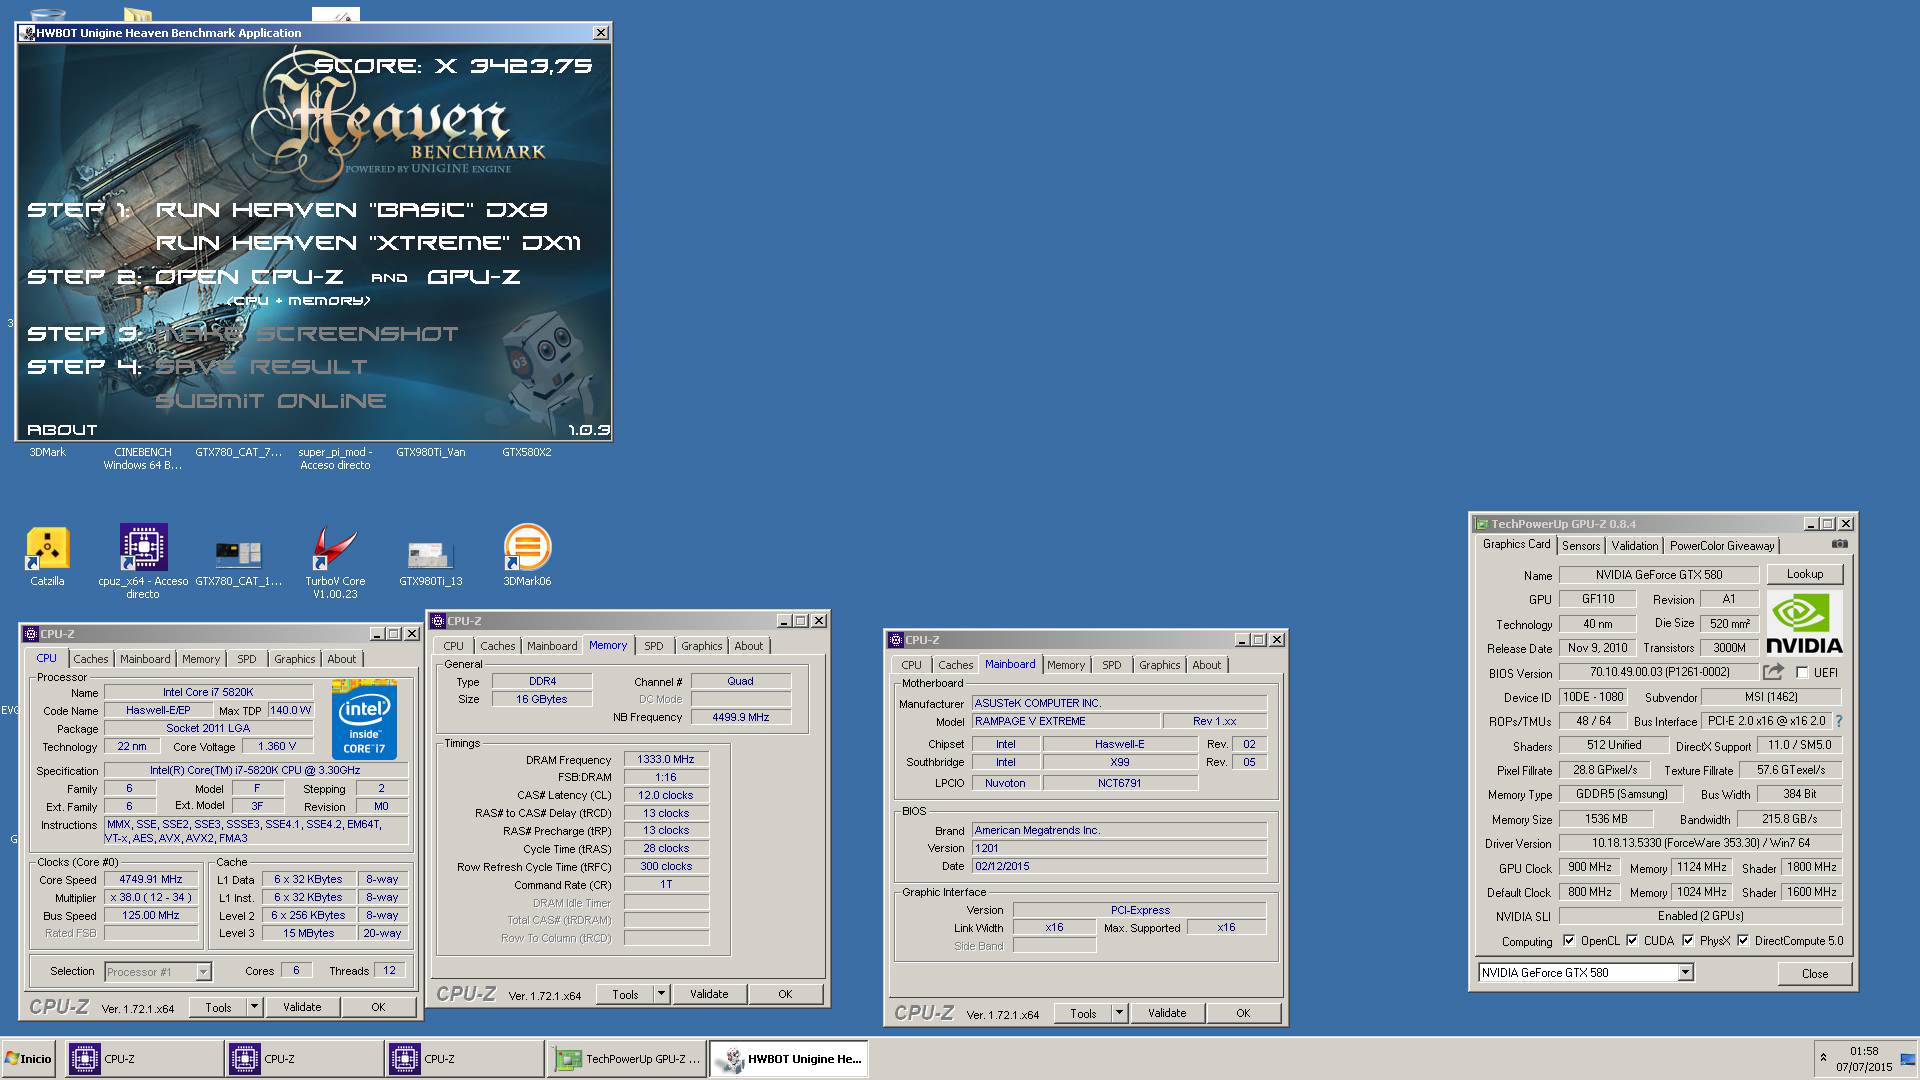
Task: Launch the TurboV Core V1.00.23 shortcut
Action: [x=335, y=548]
